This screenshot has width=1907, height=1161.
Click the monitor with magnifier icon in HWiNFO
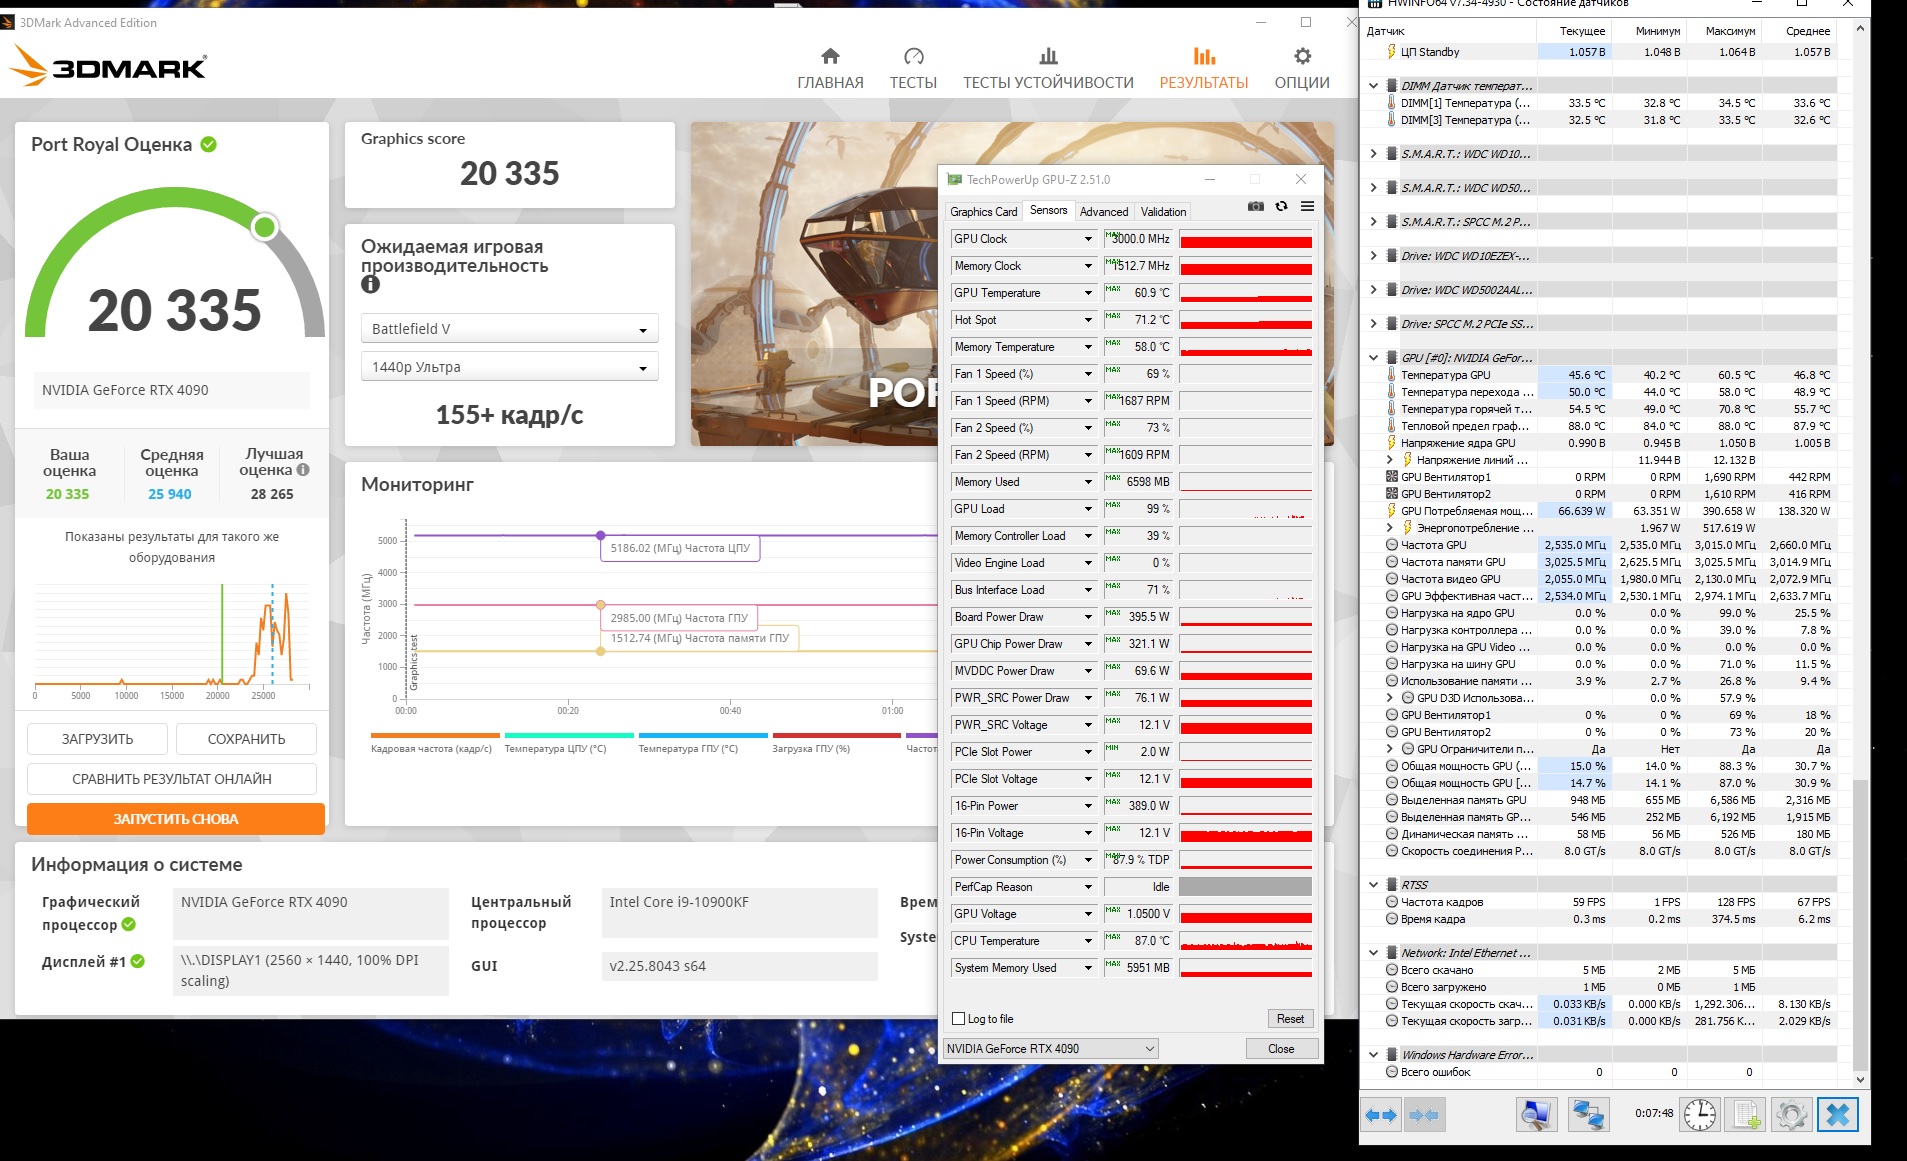click(1537, 1114)
